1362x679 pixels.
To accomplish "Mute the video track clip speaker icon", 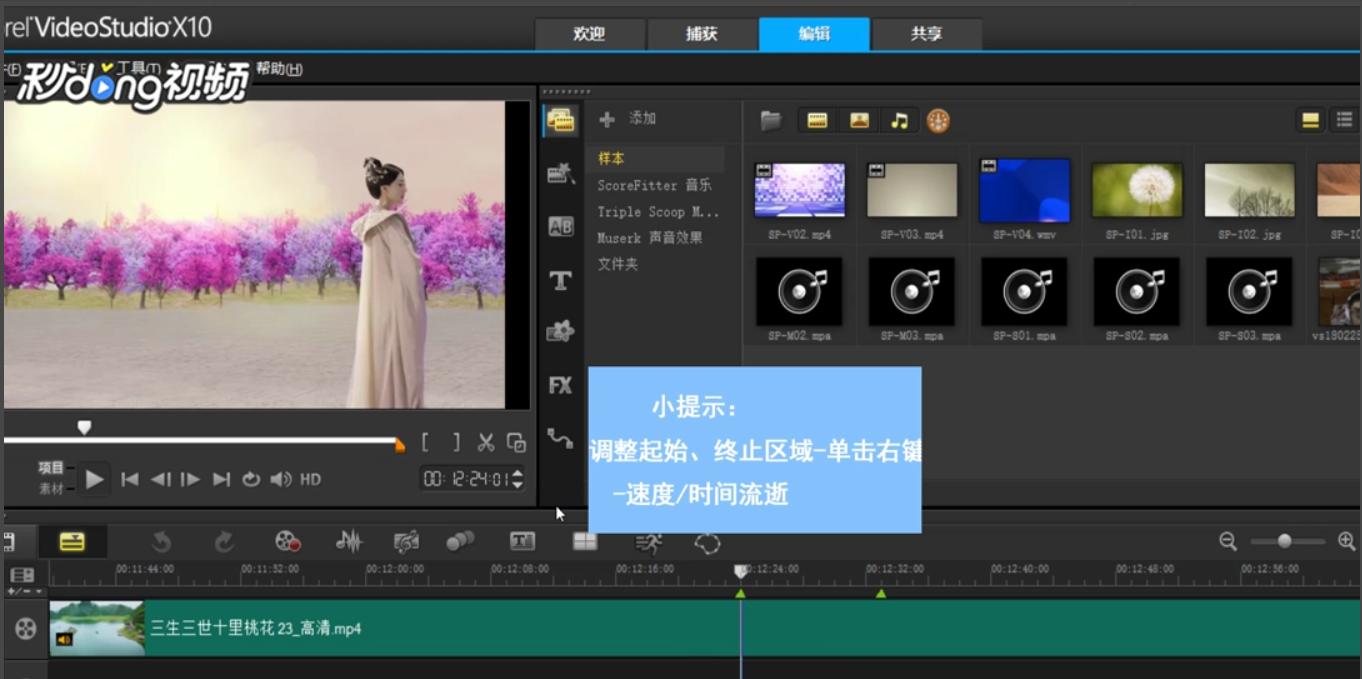I will point(64,638).
